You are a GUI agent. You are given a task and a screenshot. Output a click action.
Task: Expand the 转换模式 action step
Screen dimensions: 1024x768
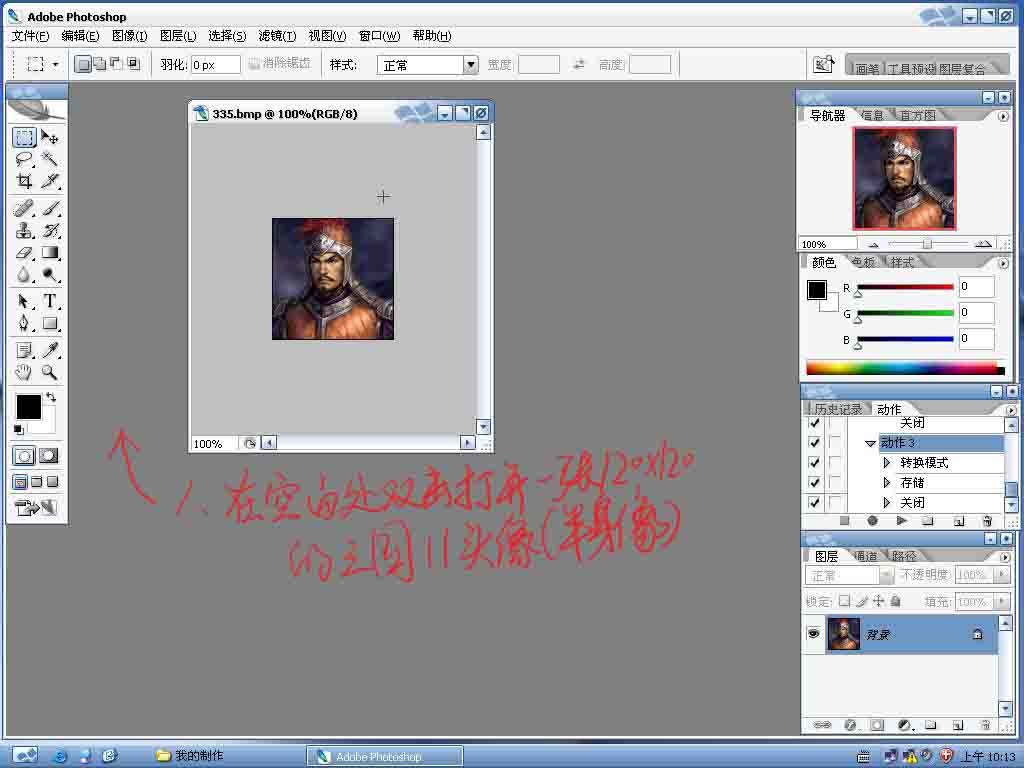887,463
